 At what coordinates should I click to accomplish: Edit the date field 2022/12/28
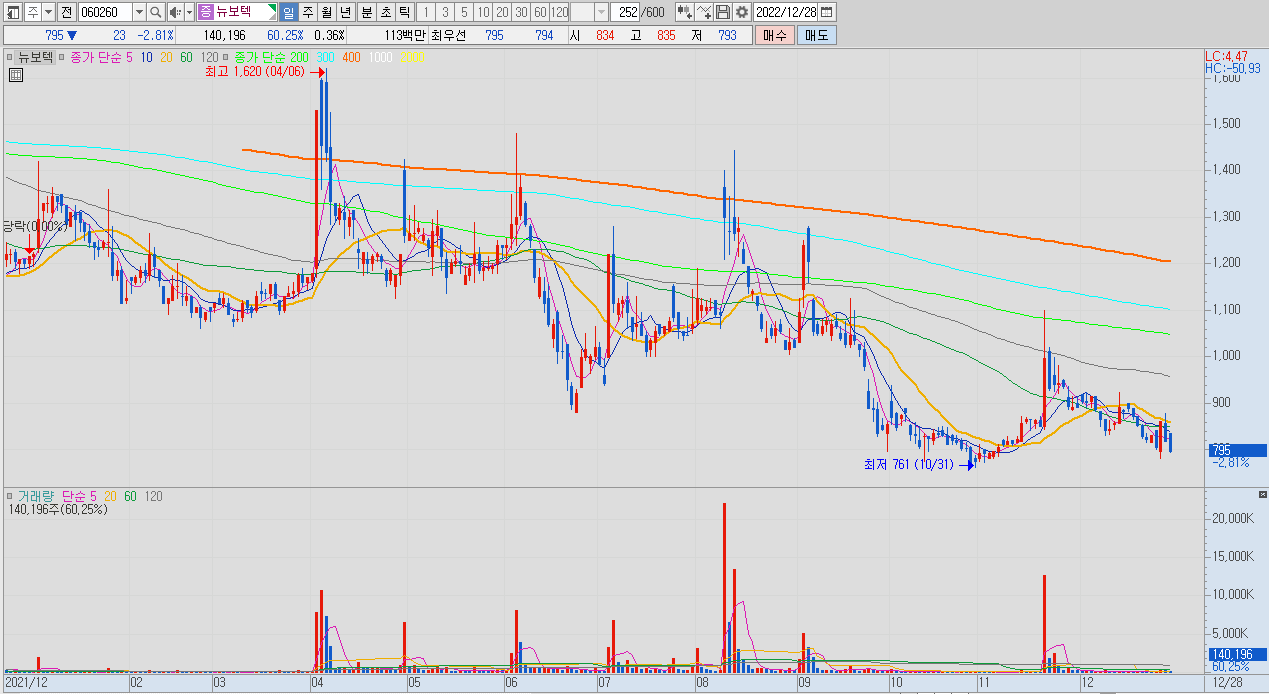tap(786, 12)
